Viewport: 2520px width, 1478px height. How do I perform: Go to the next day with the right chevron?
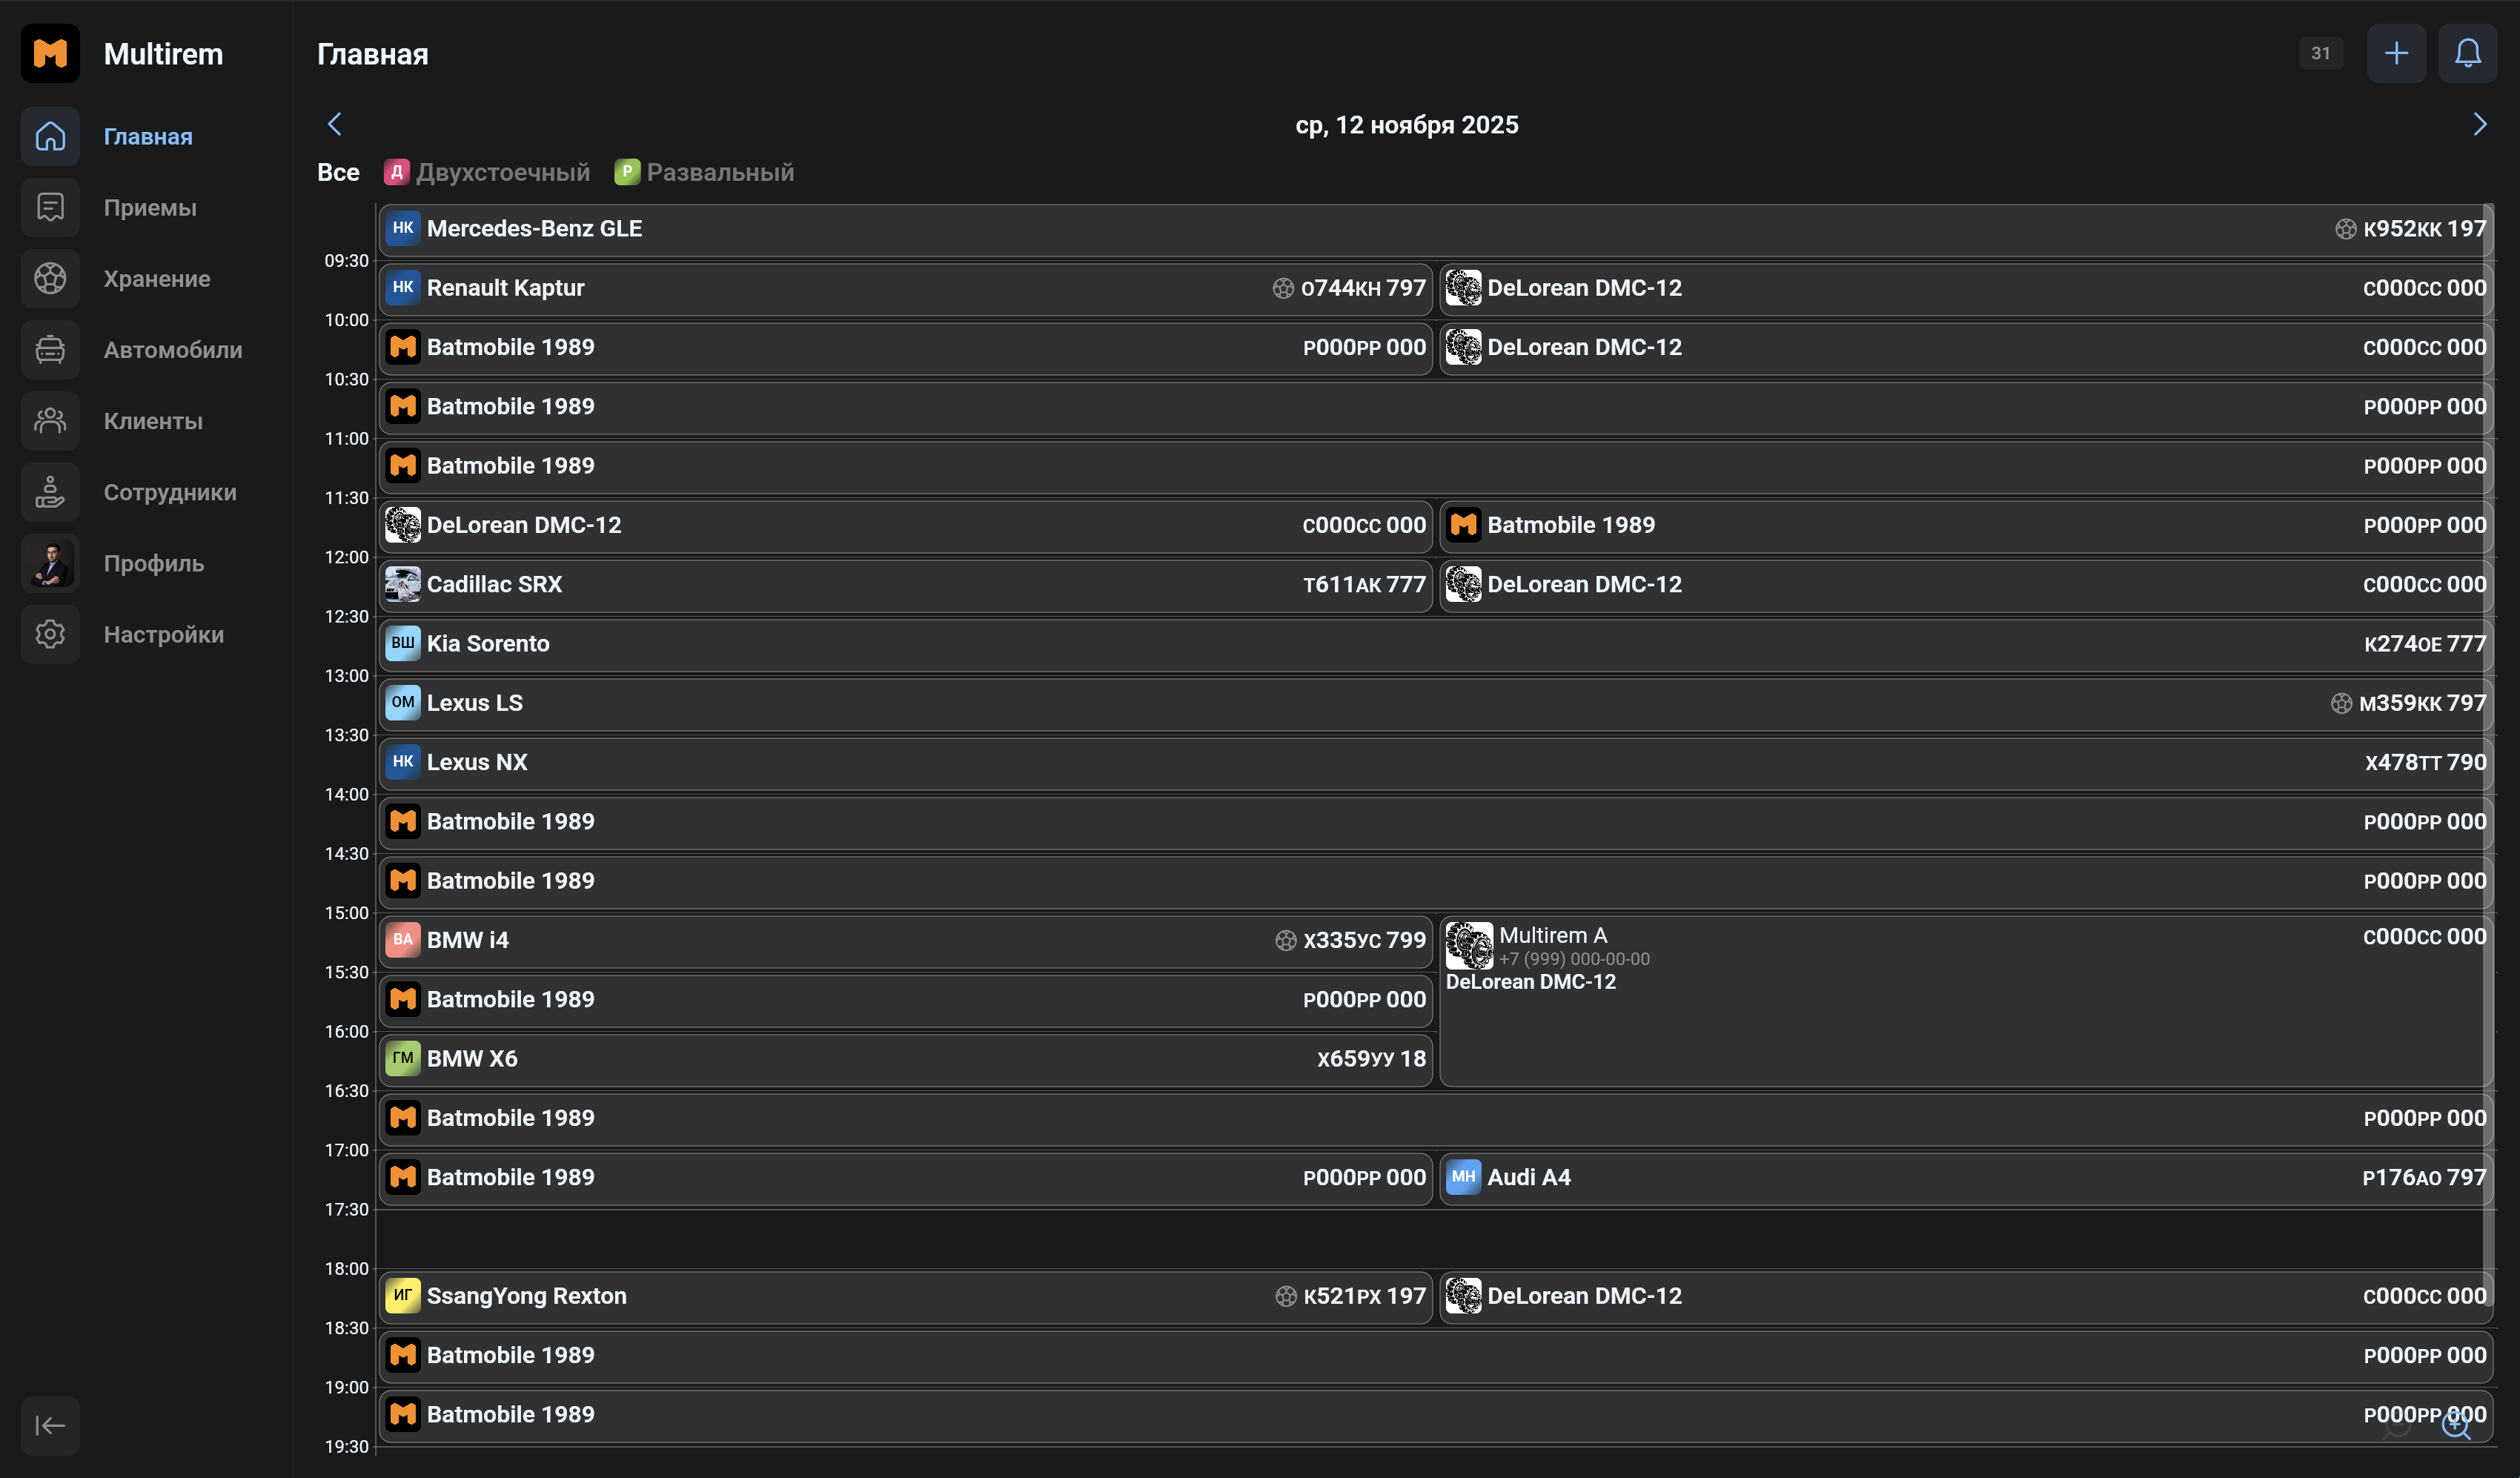(2479, 124)
